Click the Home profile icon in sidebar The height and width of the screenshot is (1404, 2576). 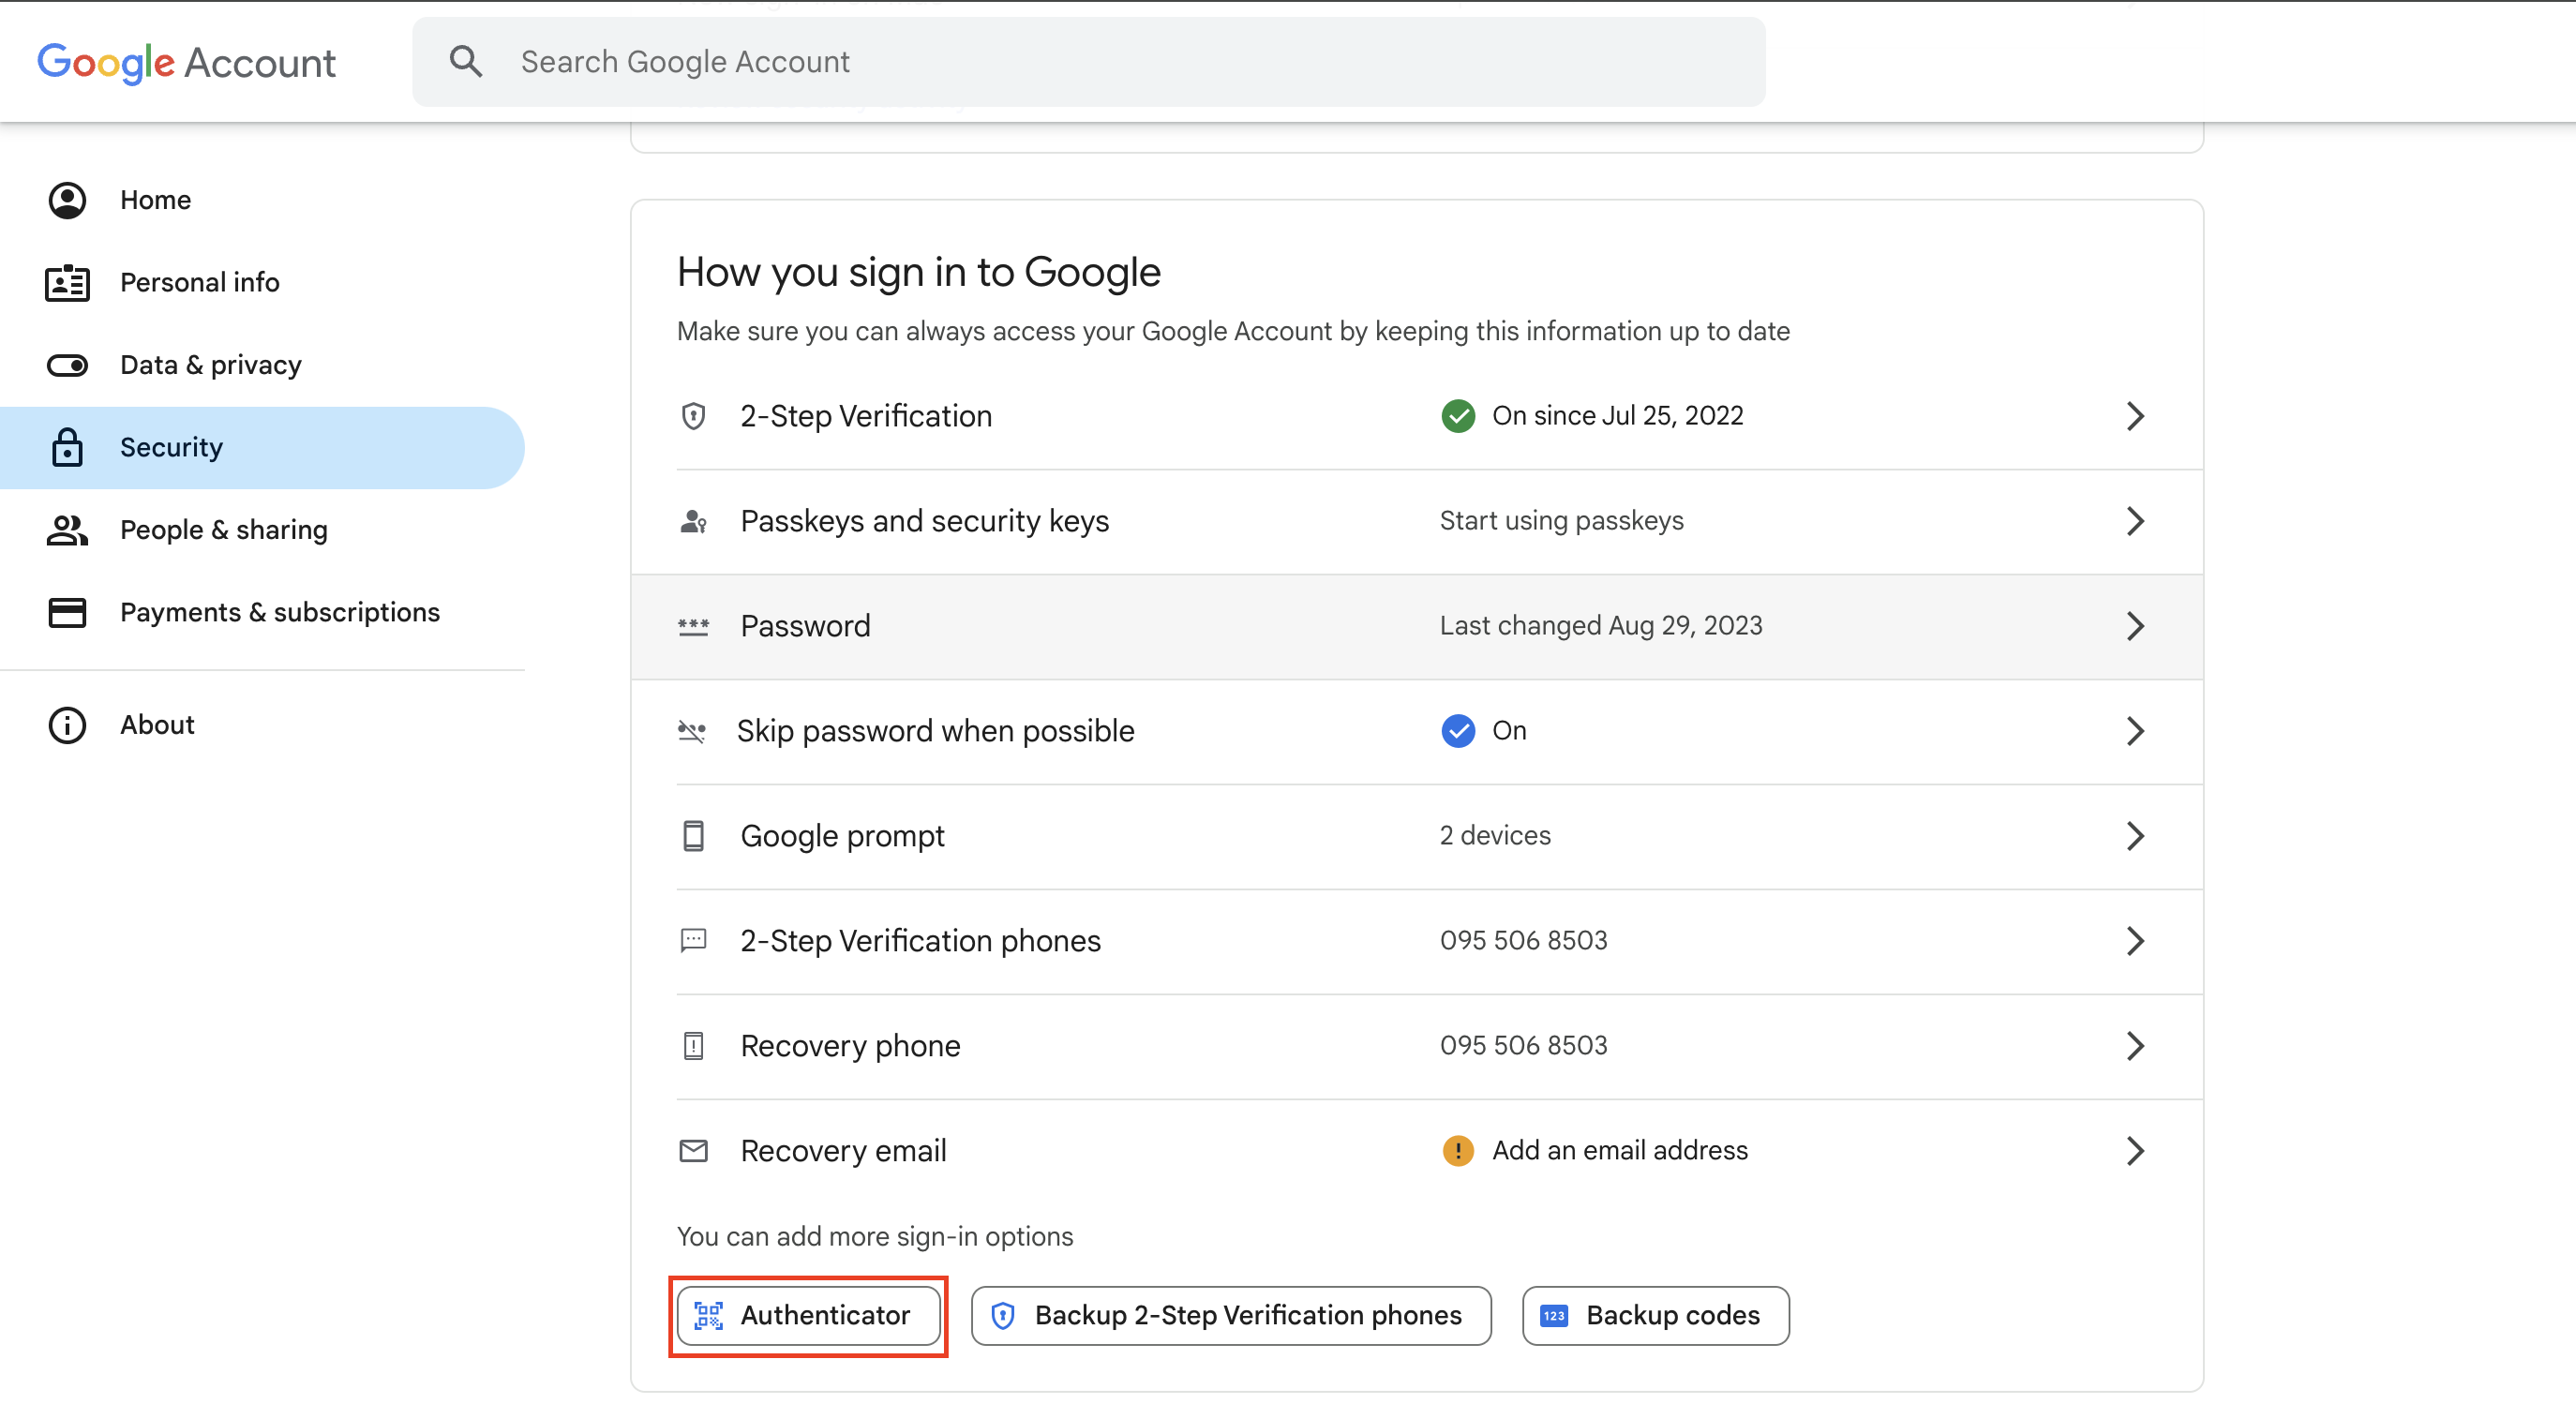point(67,200)
